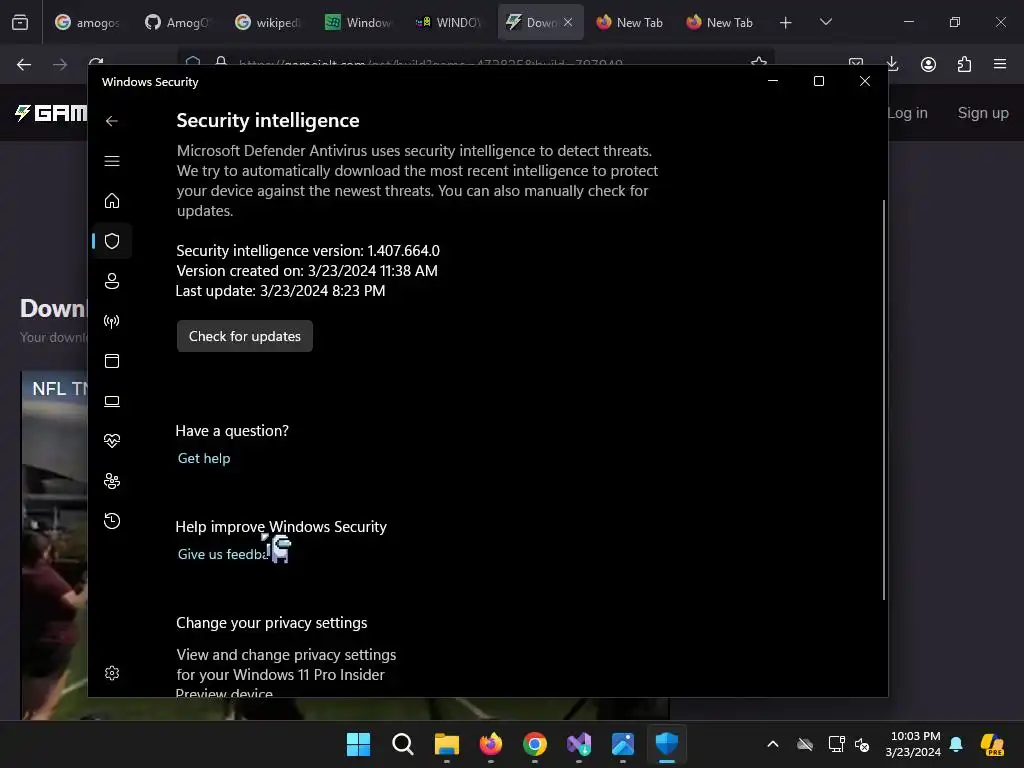Screen dimensions: 1024x768
Task: Click Change your privacy settings text
Action: point(272,622)
